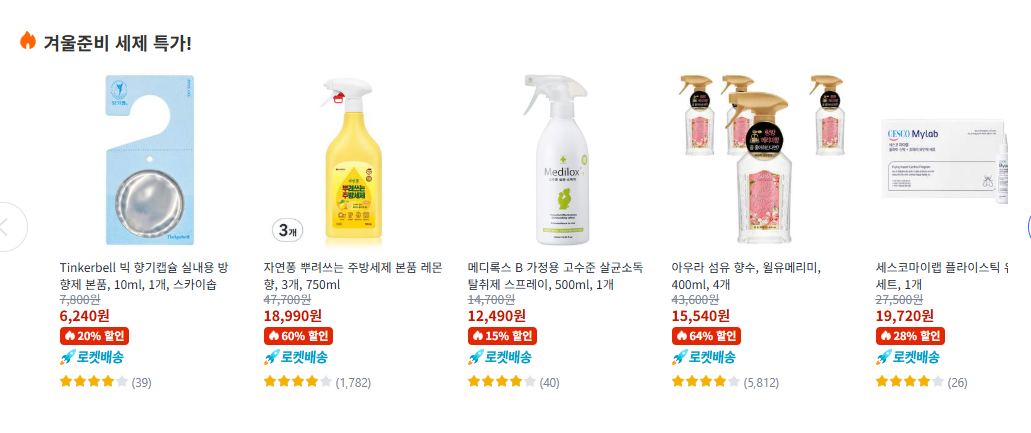Click the 60% 할인 discount badge
Screen dimensions: 1031x433
point(299,336)
